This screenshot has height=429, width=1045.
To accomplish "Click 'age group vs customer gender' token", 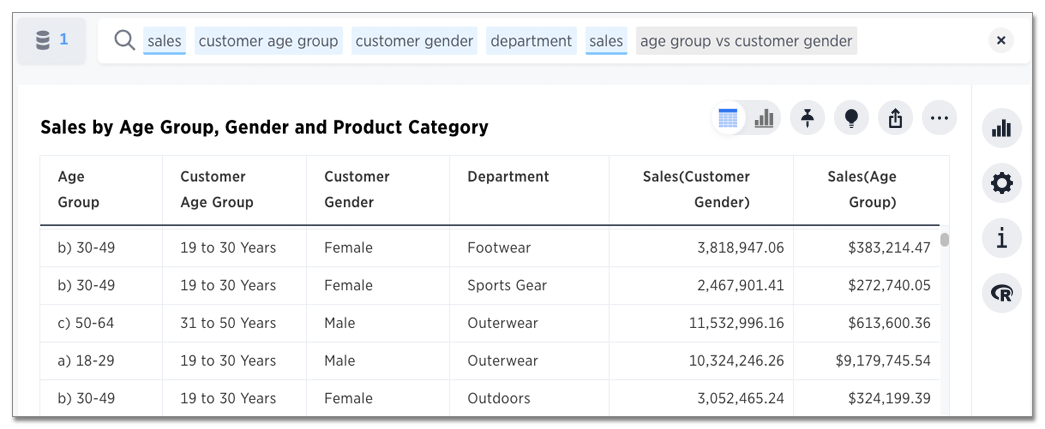I will point(746,41).
